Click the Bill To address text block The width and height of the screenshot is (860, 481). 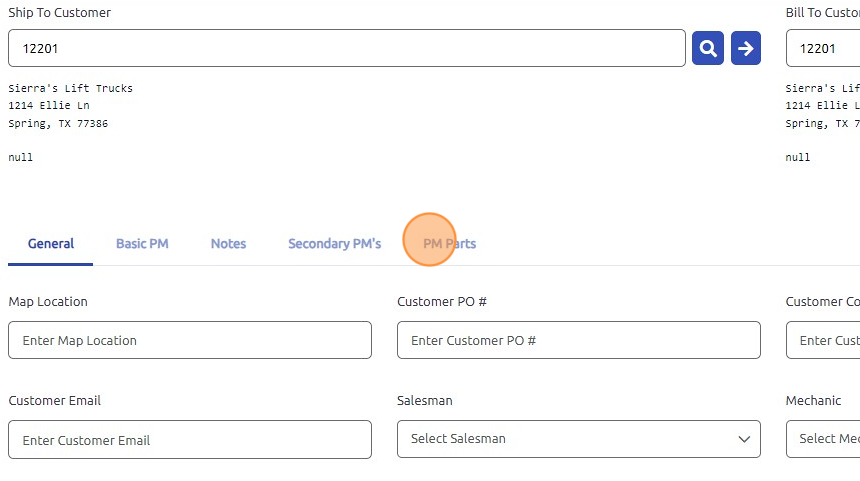[x=822, y=106]
